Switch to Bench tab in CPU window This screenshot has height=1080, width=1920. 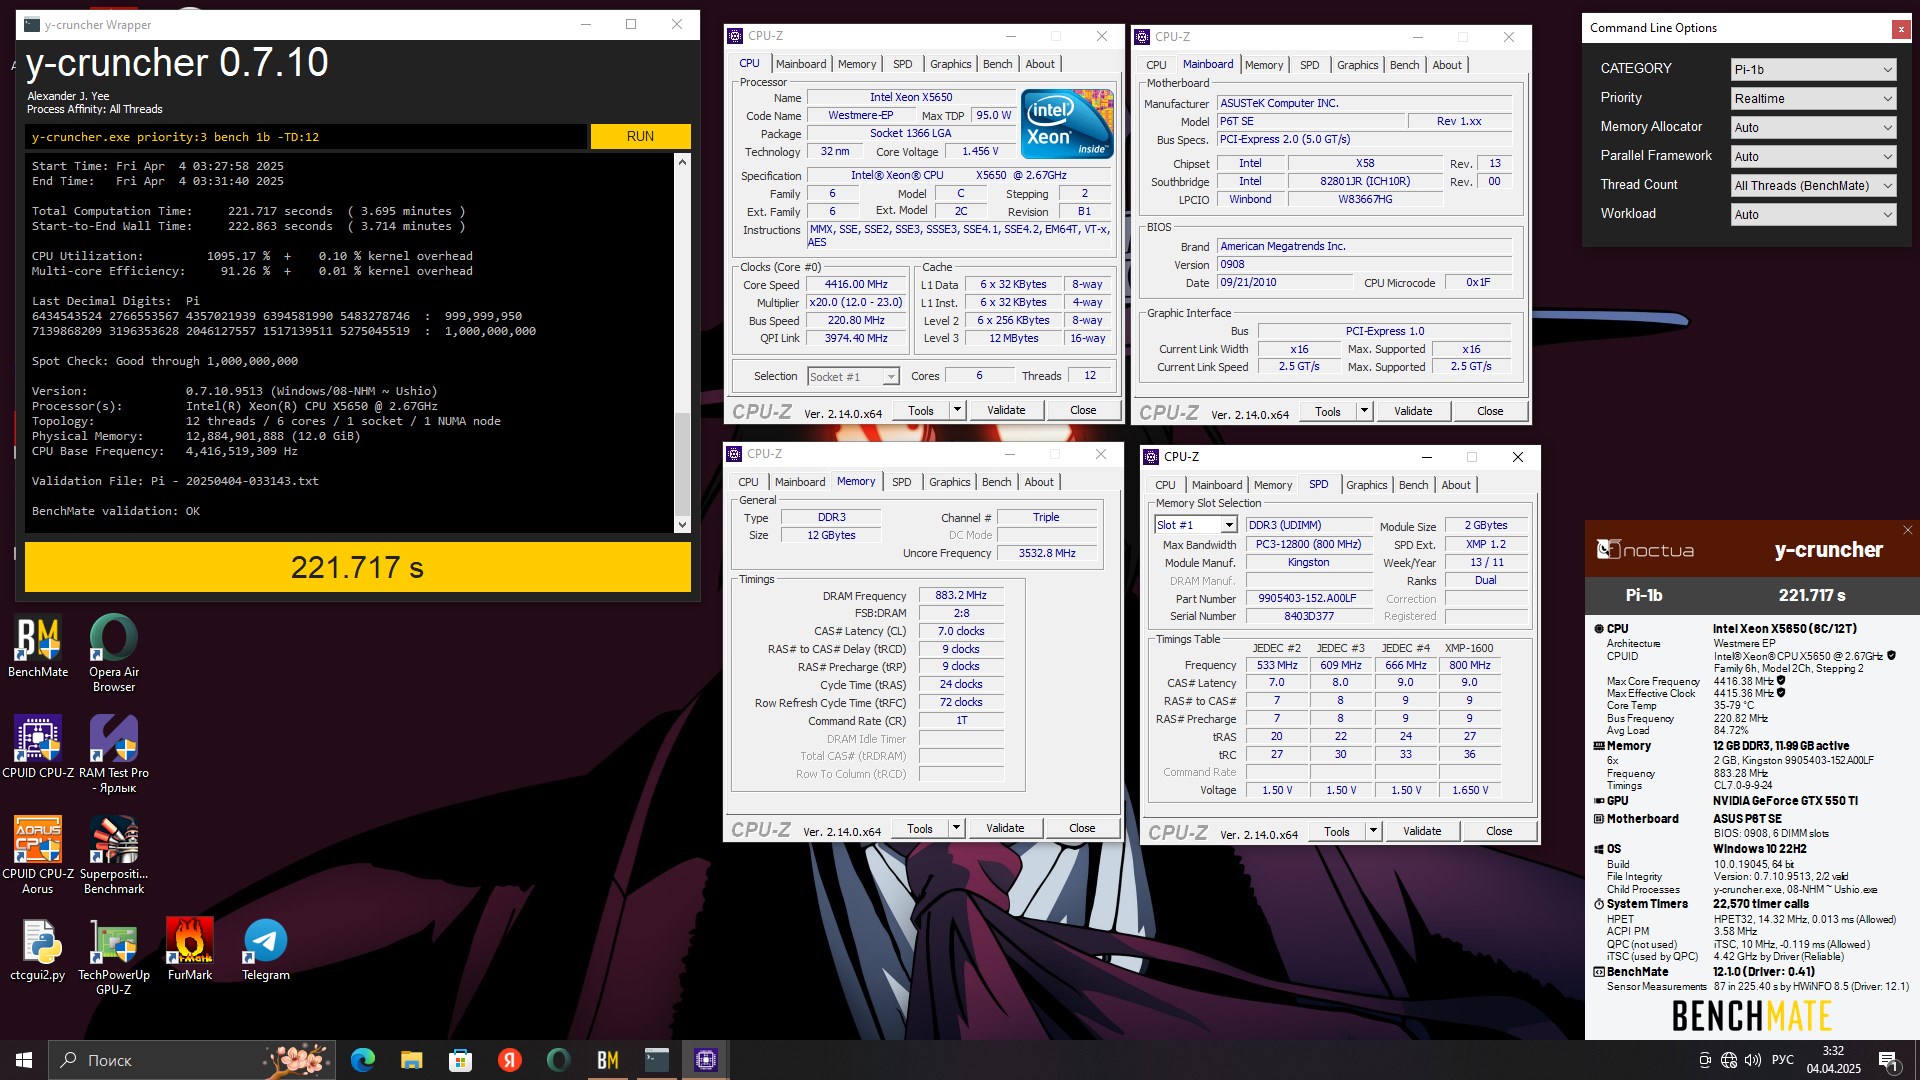coord(997,64)
